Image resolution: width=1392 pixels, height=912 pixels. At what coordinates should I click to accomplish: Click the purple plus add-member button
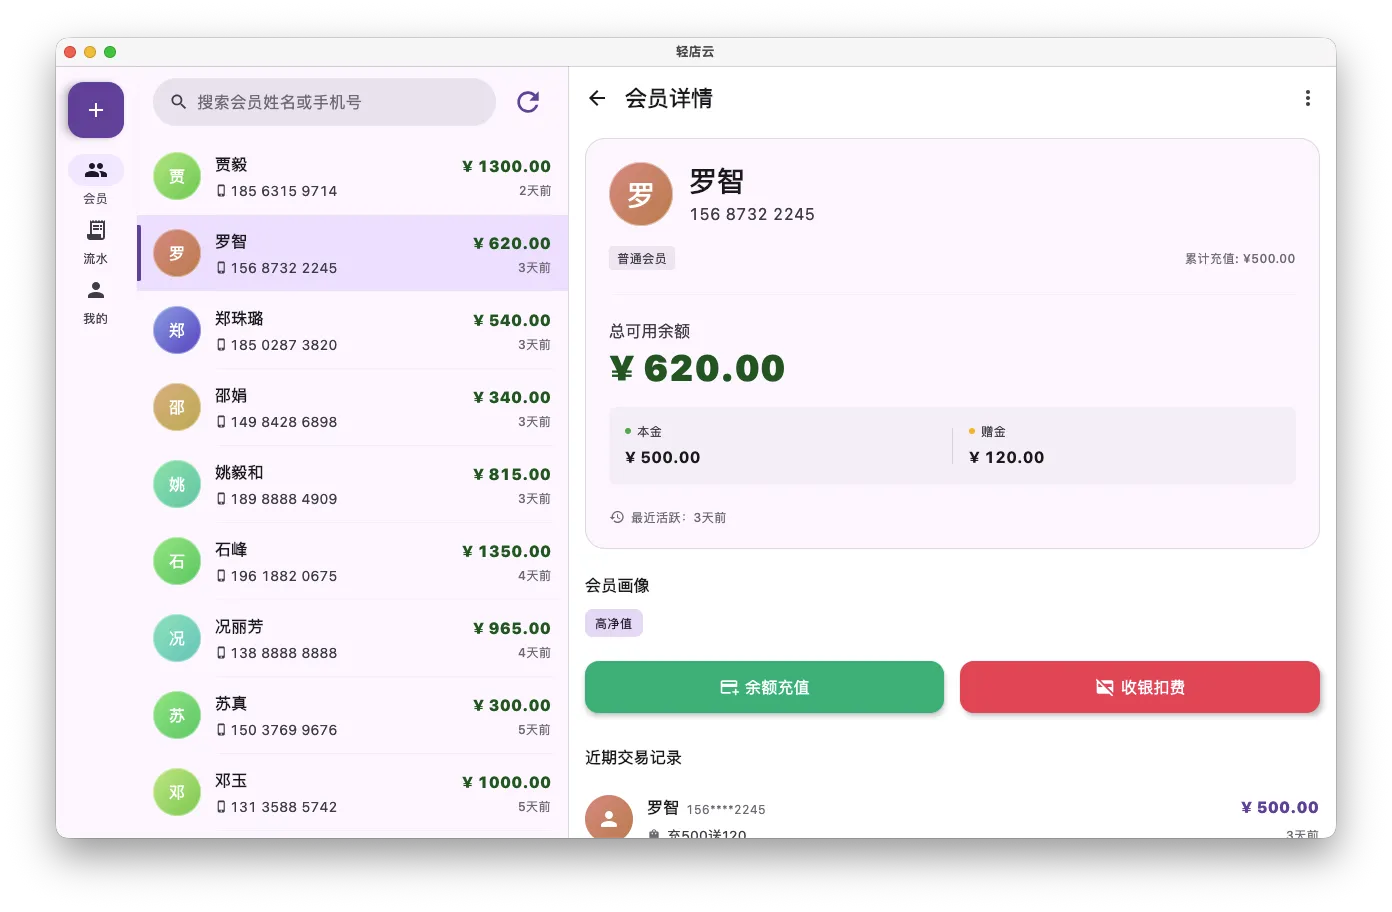pos(95,109)
